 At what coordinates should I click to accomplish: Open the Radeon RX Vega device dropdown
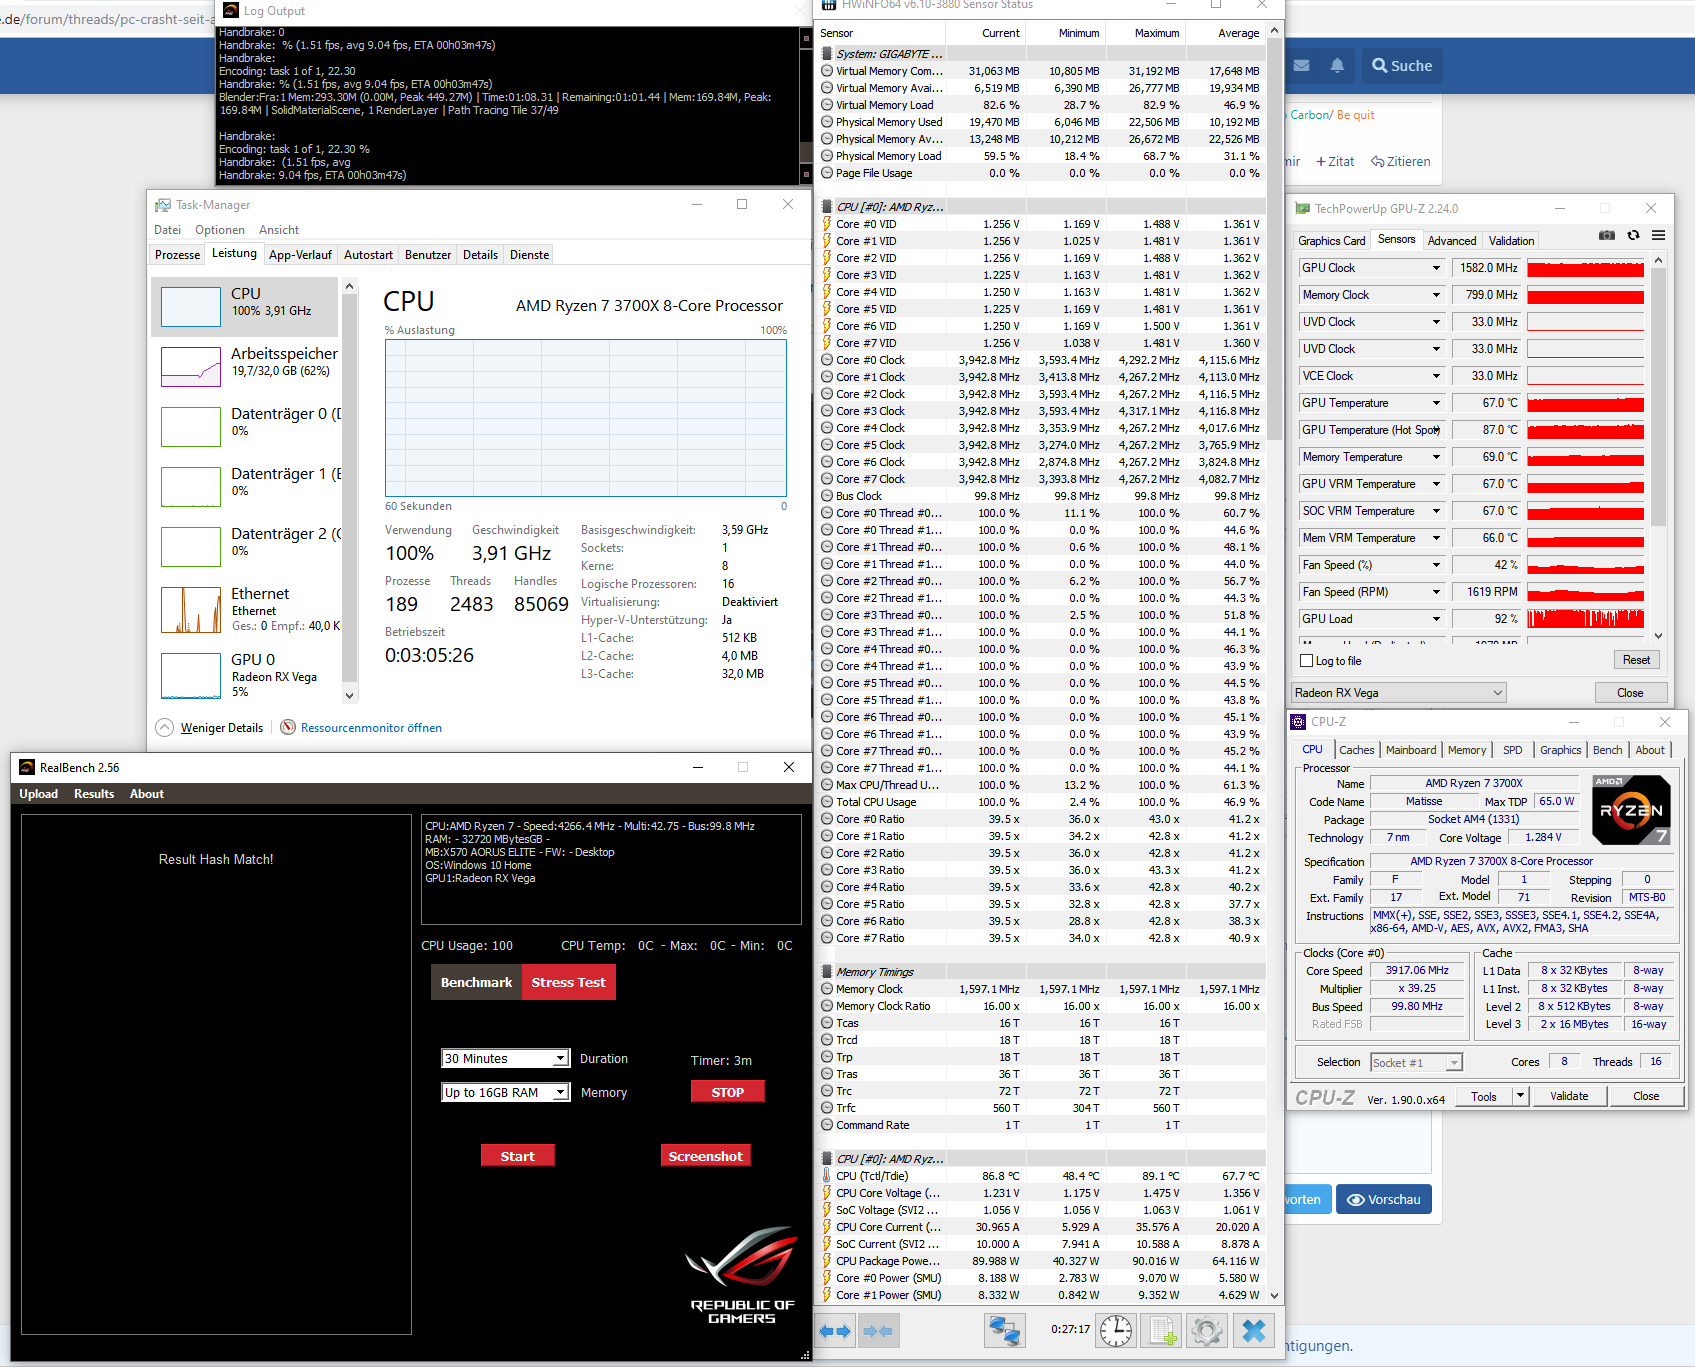[x=1398, y=693]
